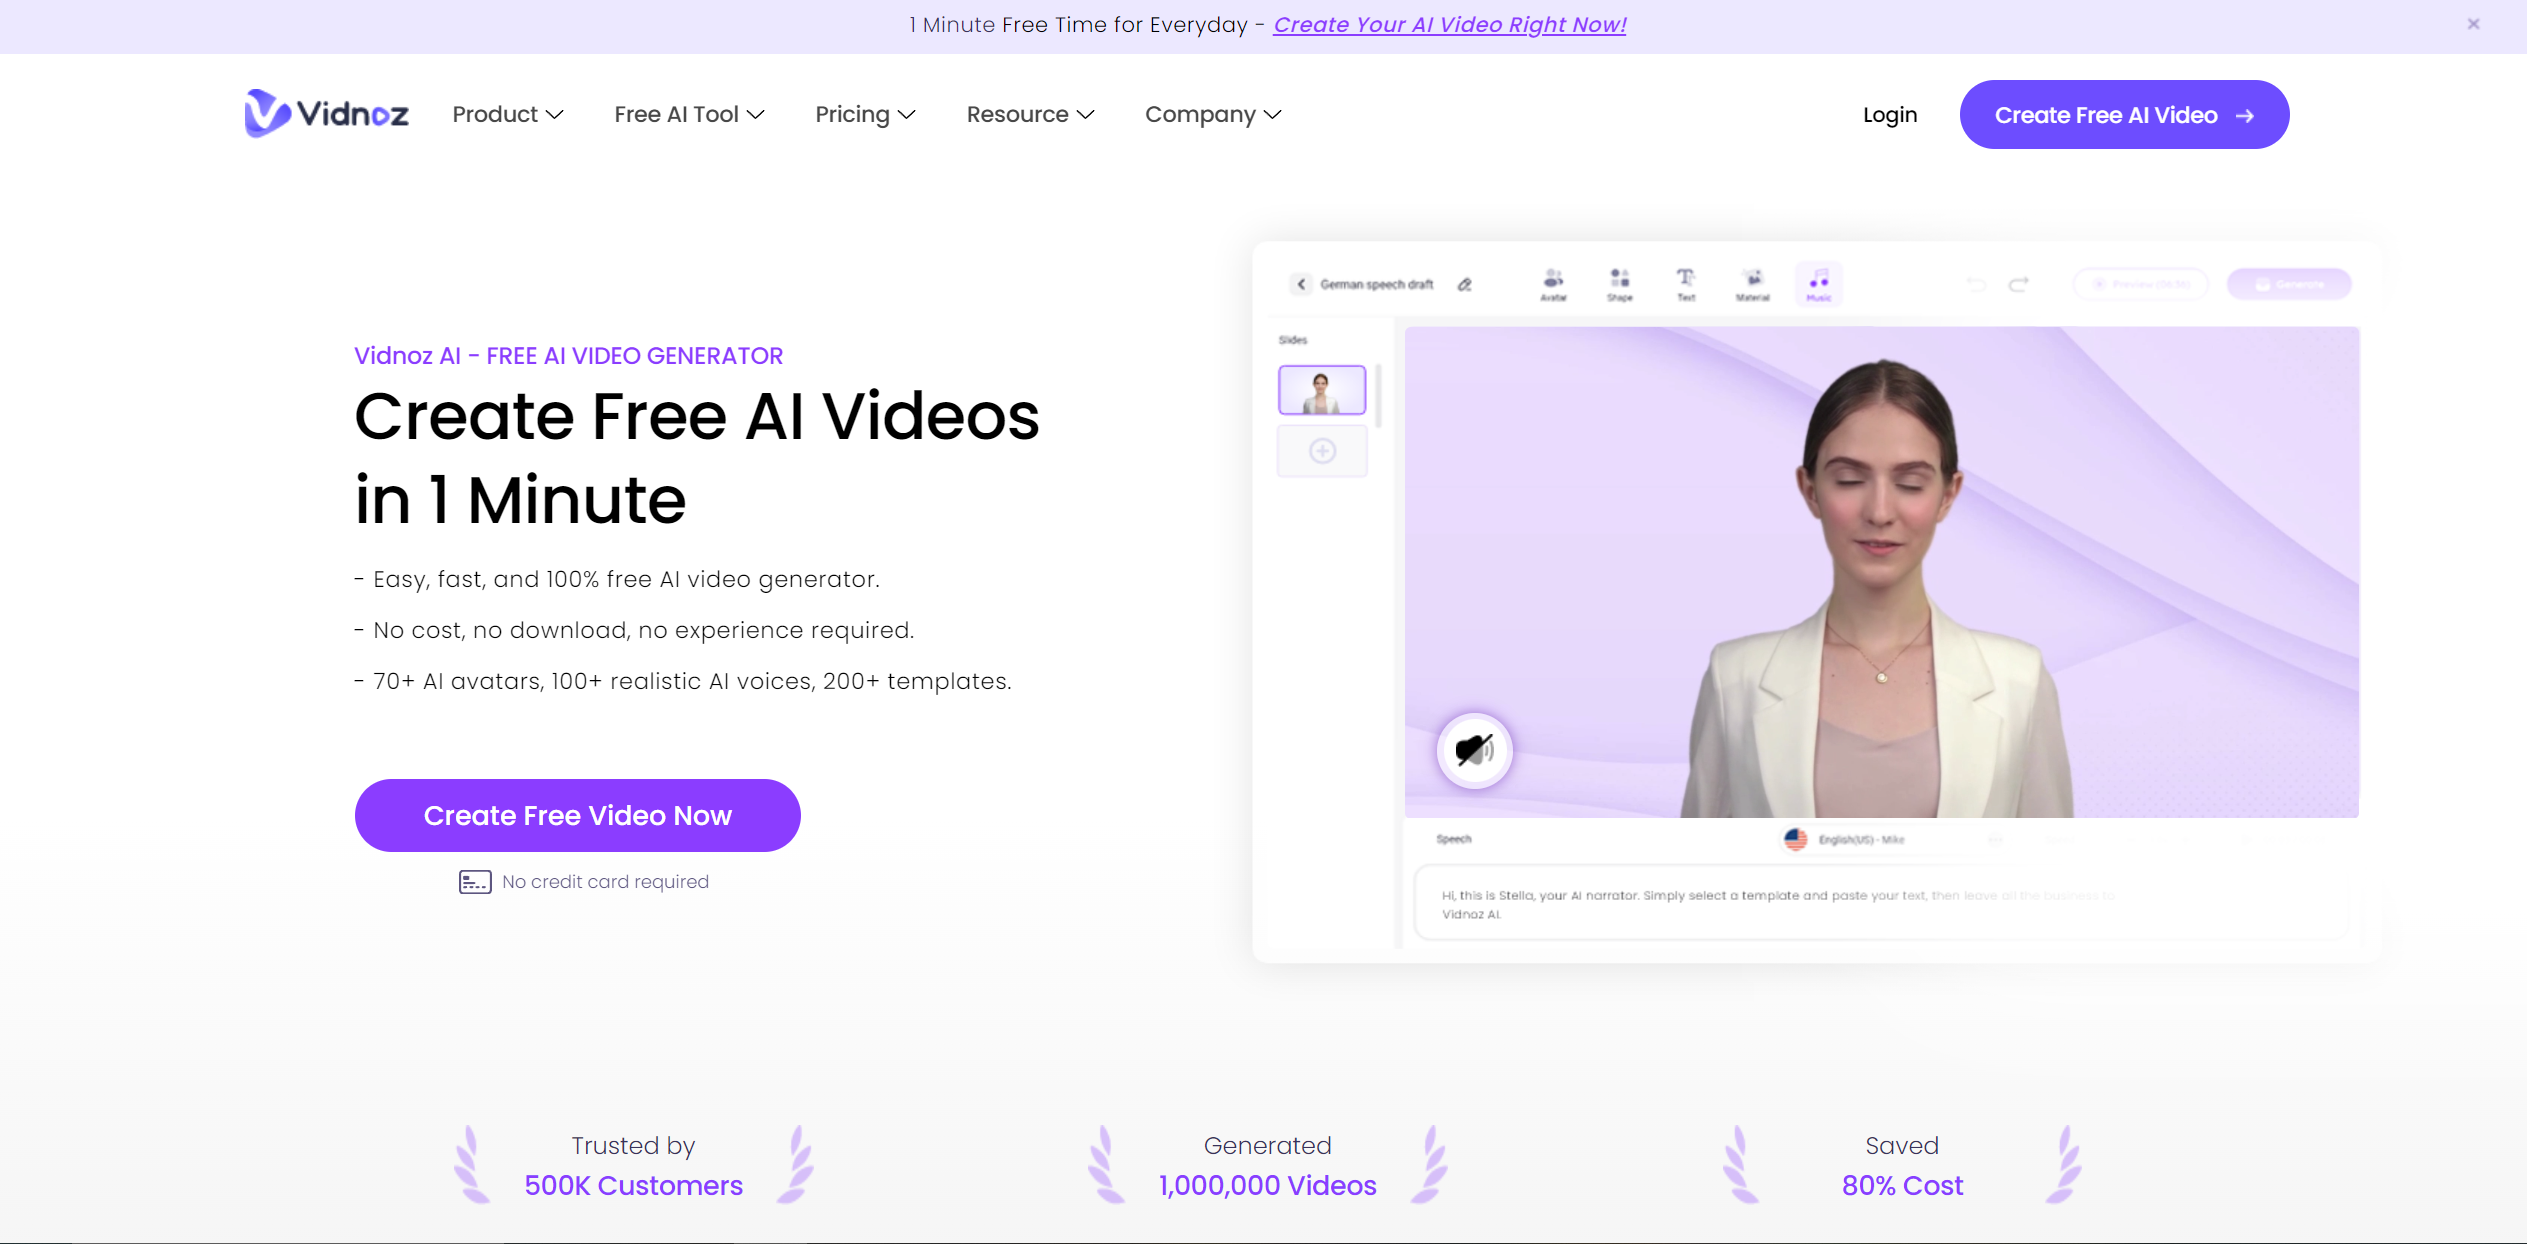Select the slide thumbnail in the Slides panel
2527x1244 pixels.
[x=1322, y=389]
